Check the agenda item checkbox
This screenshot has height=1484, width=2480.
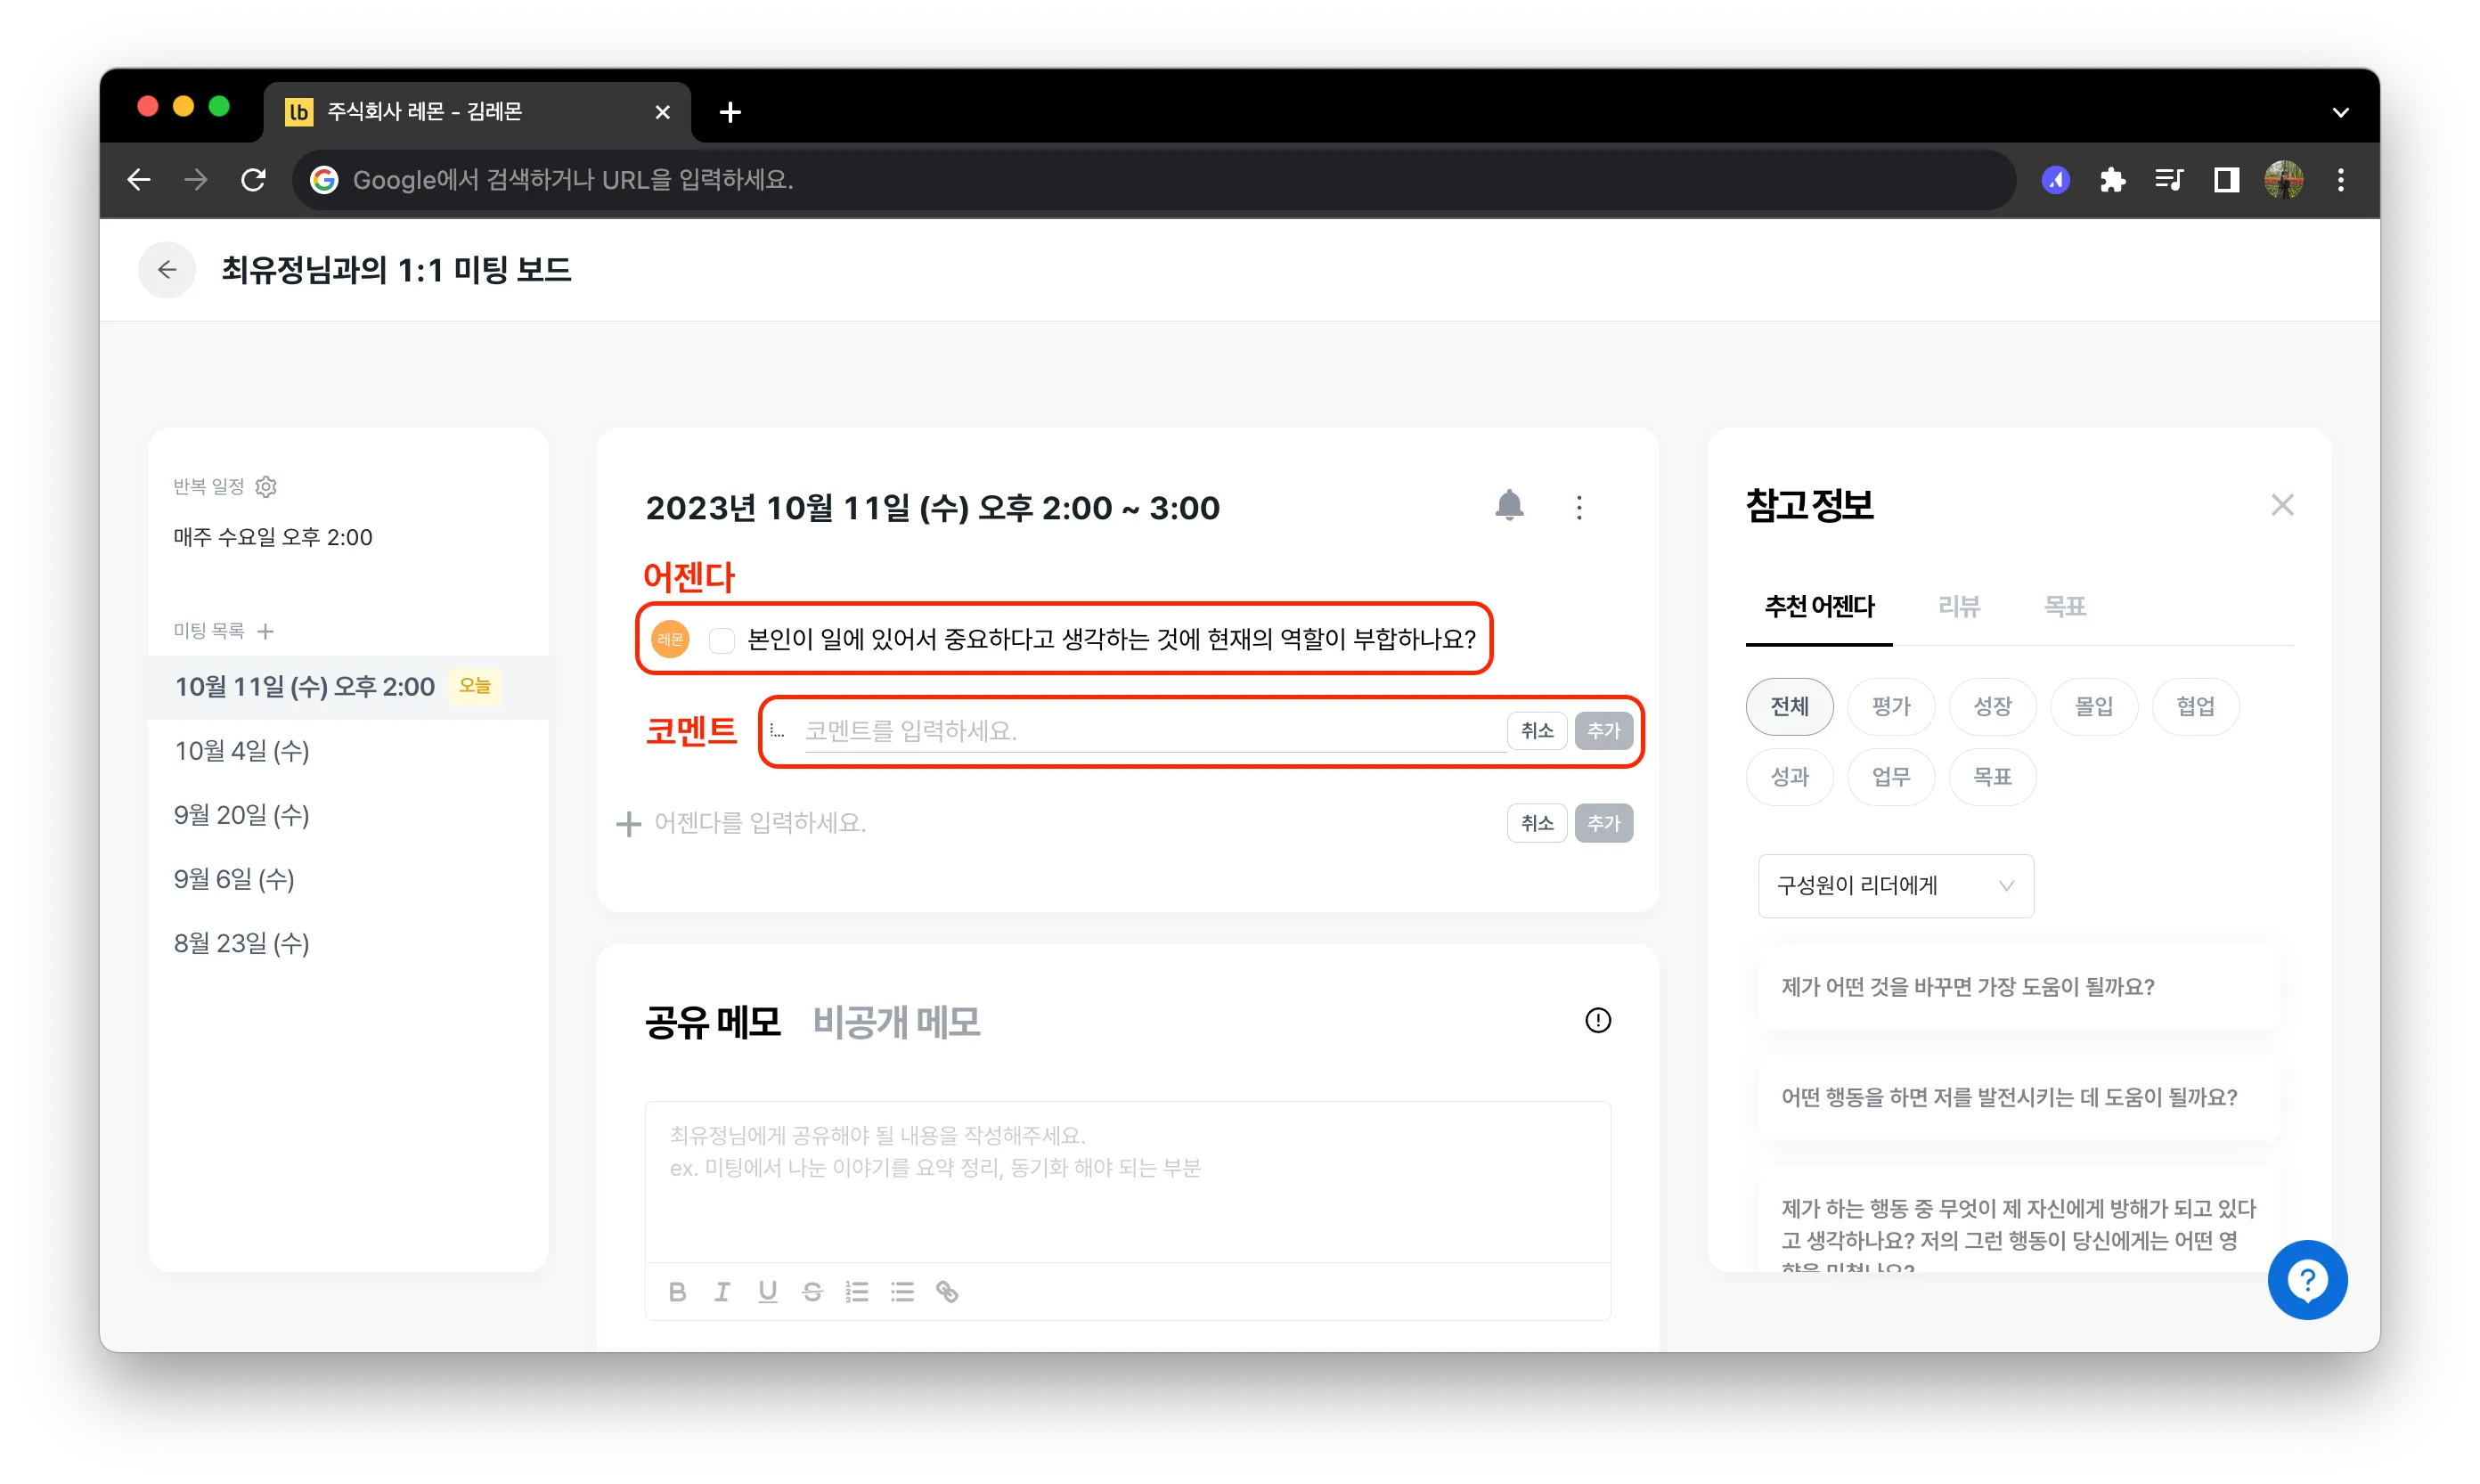[x=721, y=640]
